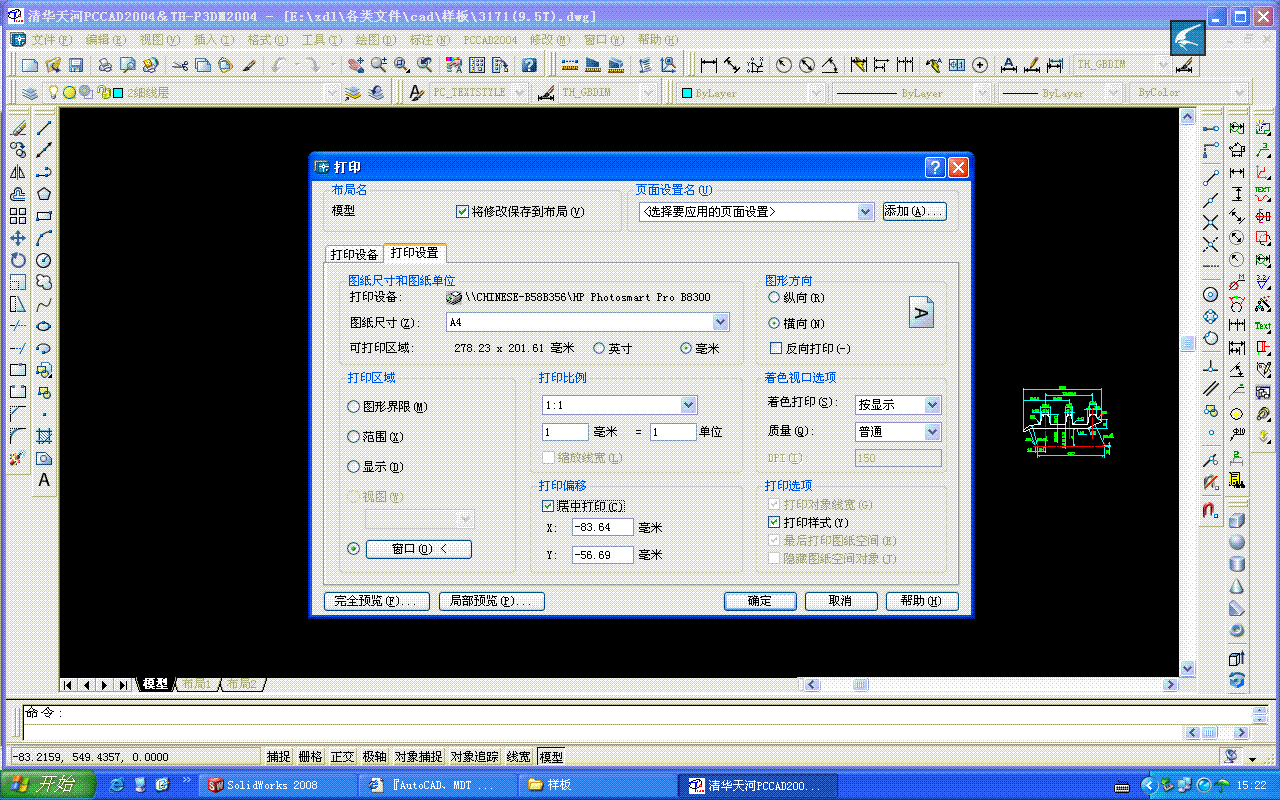Select the Rotate tool in the left toolbar

tap(18, 260)
